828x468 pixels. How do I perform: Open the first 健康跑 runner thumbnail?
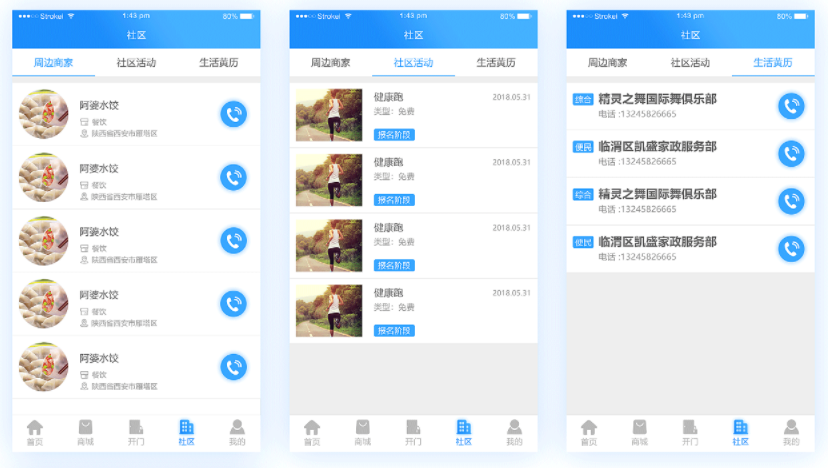click(x=329, y=115)
